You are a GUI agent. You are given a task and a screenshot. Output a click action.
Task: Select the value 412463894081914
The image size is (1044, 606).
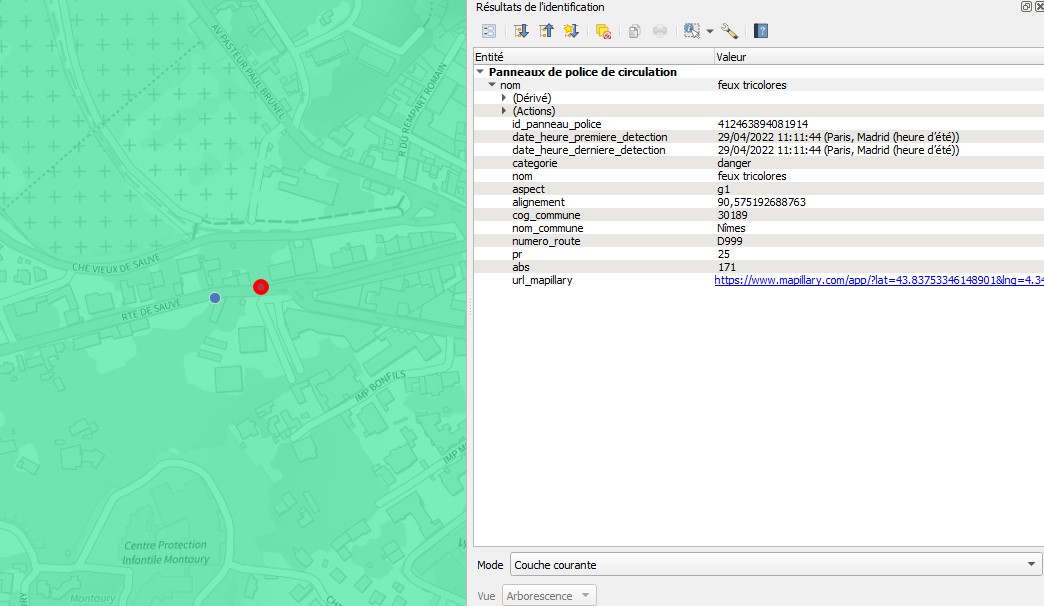pyautogui.click(x=763, y=125)
